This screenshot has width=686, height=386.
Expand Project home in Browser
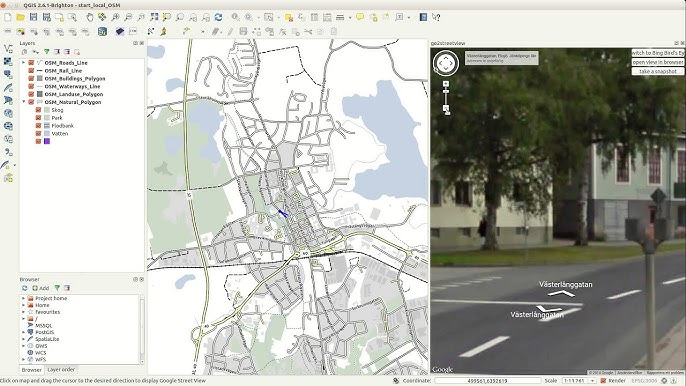(x=24, y=298)
